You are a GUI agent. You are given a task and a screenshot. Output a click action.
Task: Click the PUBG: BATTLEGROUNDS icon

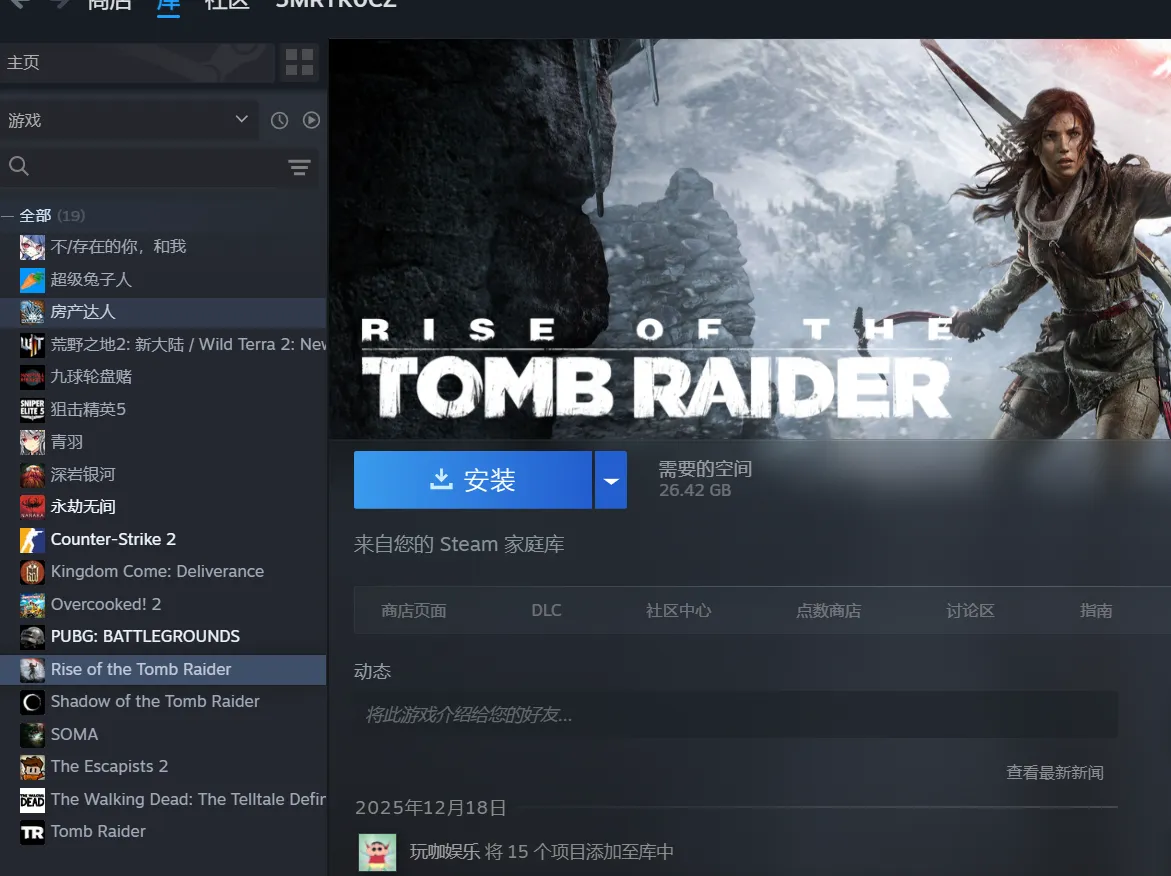(x=33, y=637)
